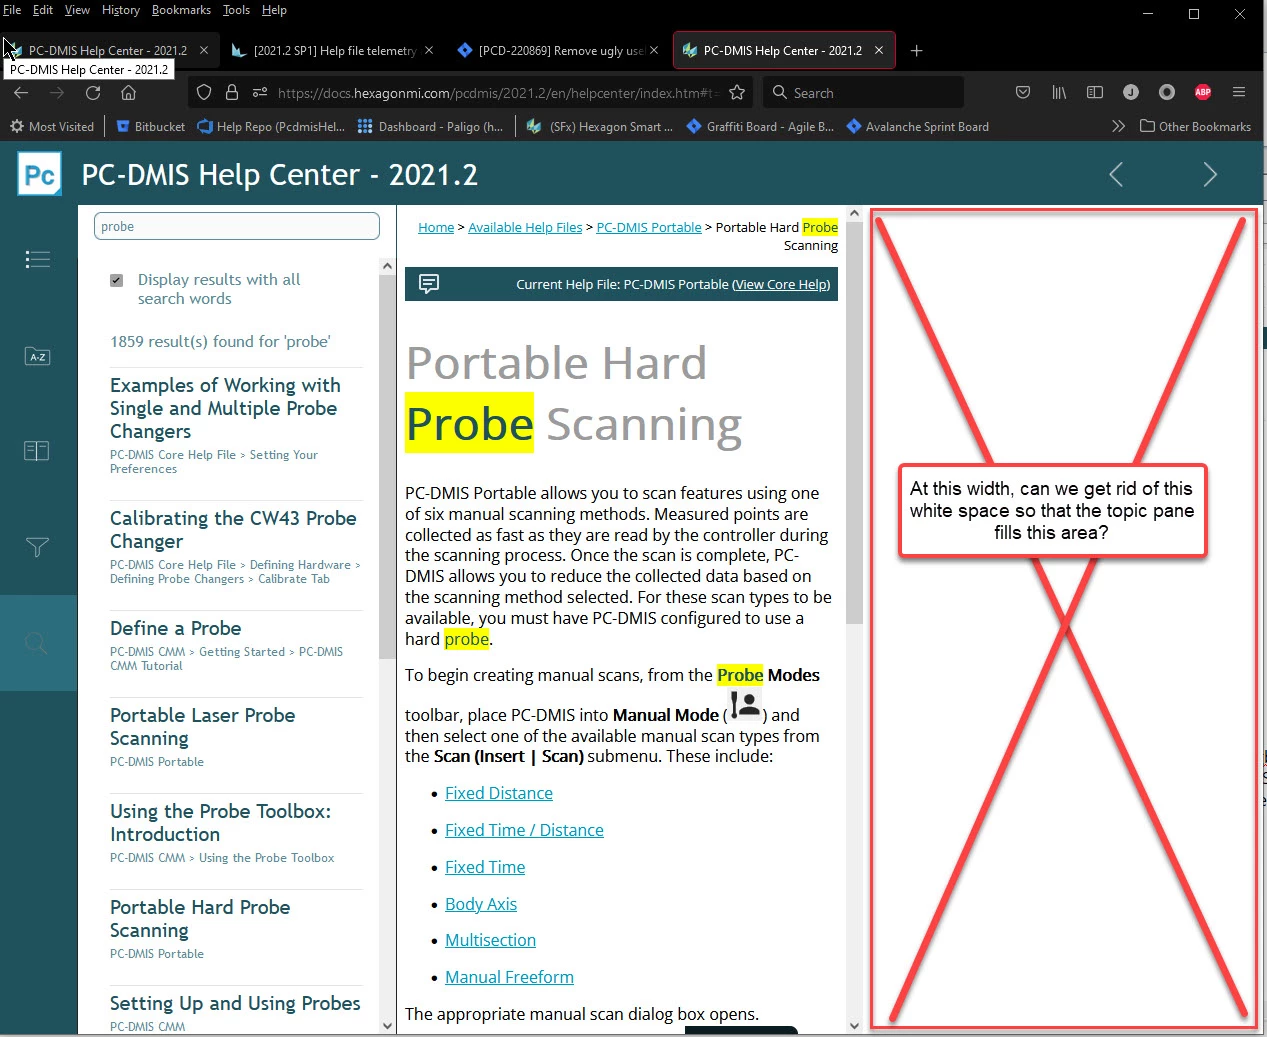Screen dimensions: 1267x1037
Task: Click the browser Back arrow
Action: (x=21, y=93)
